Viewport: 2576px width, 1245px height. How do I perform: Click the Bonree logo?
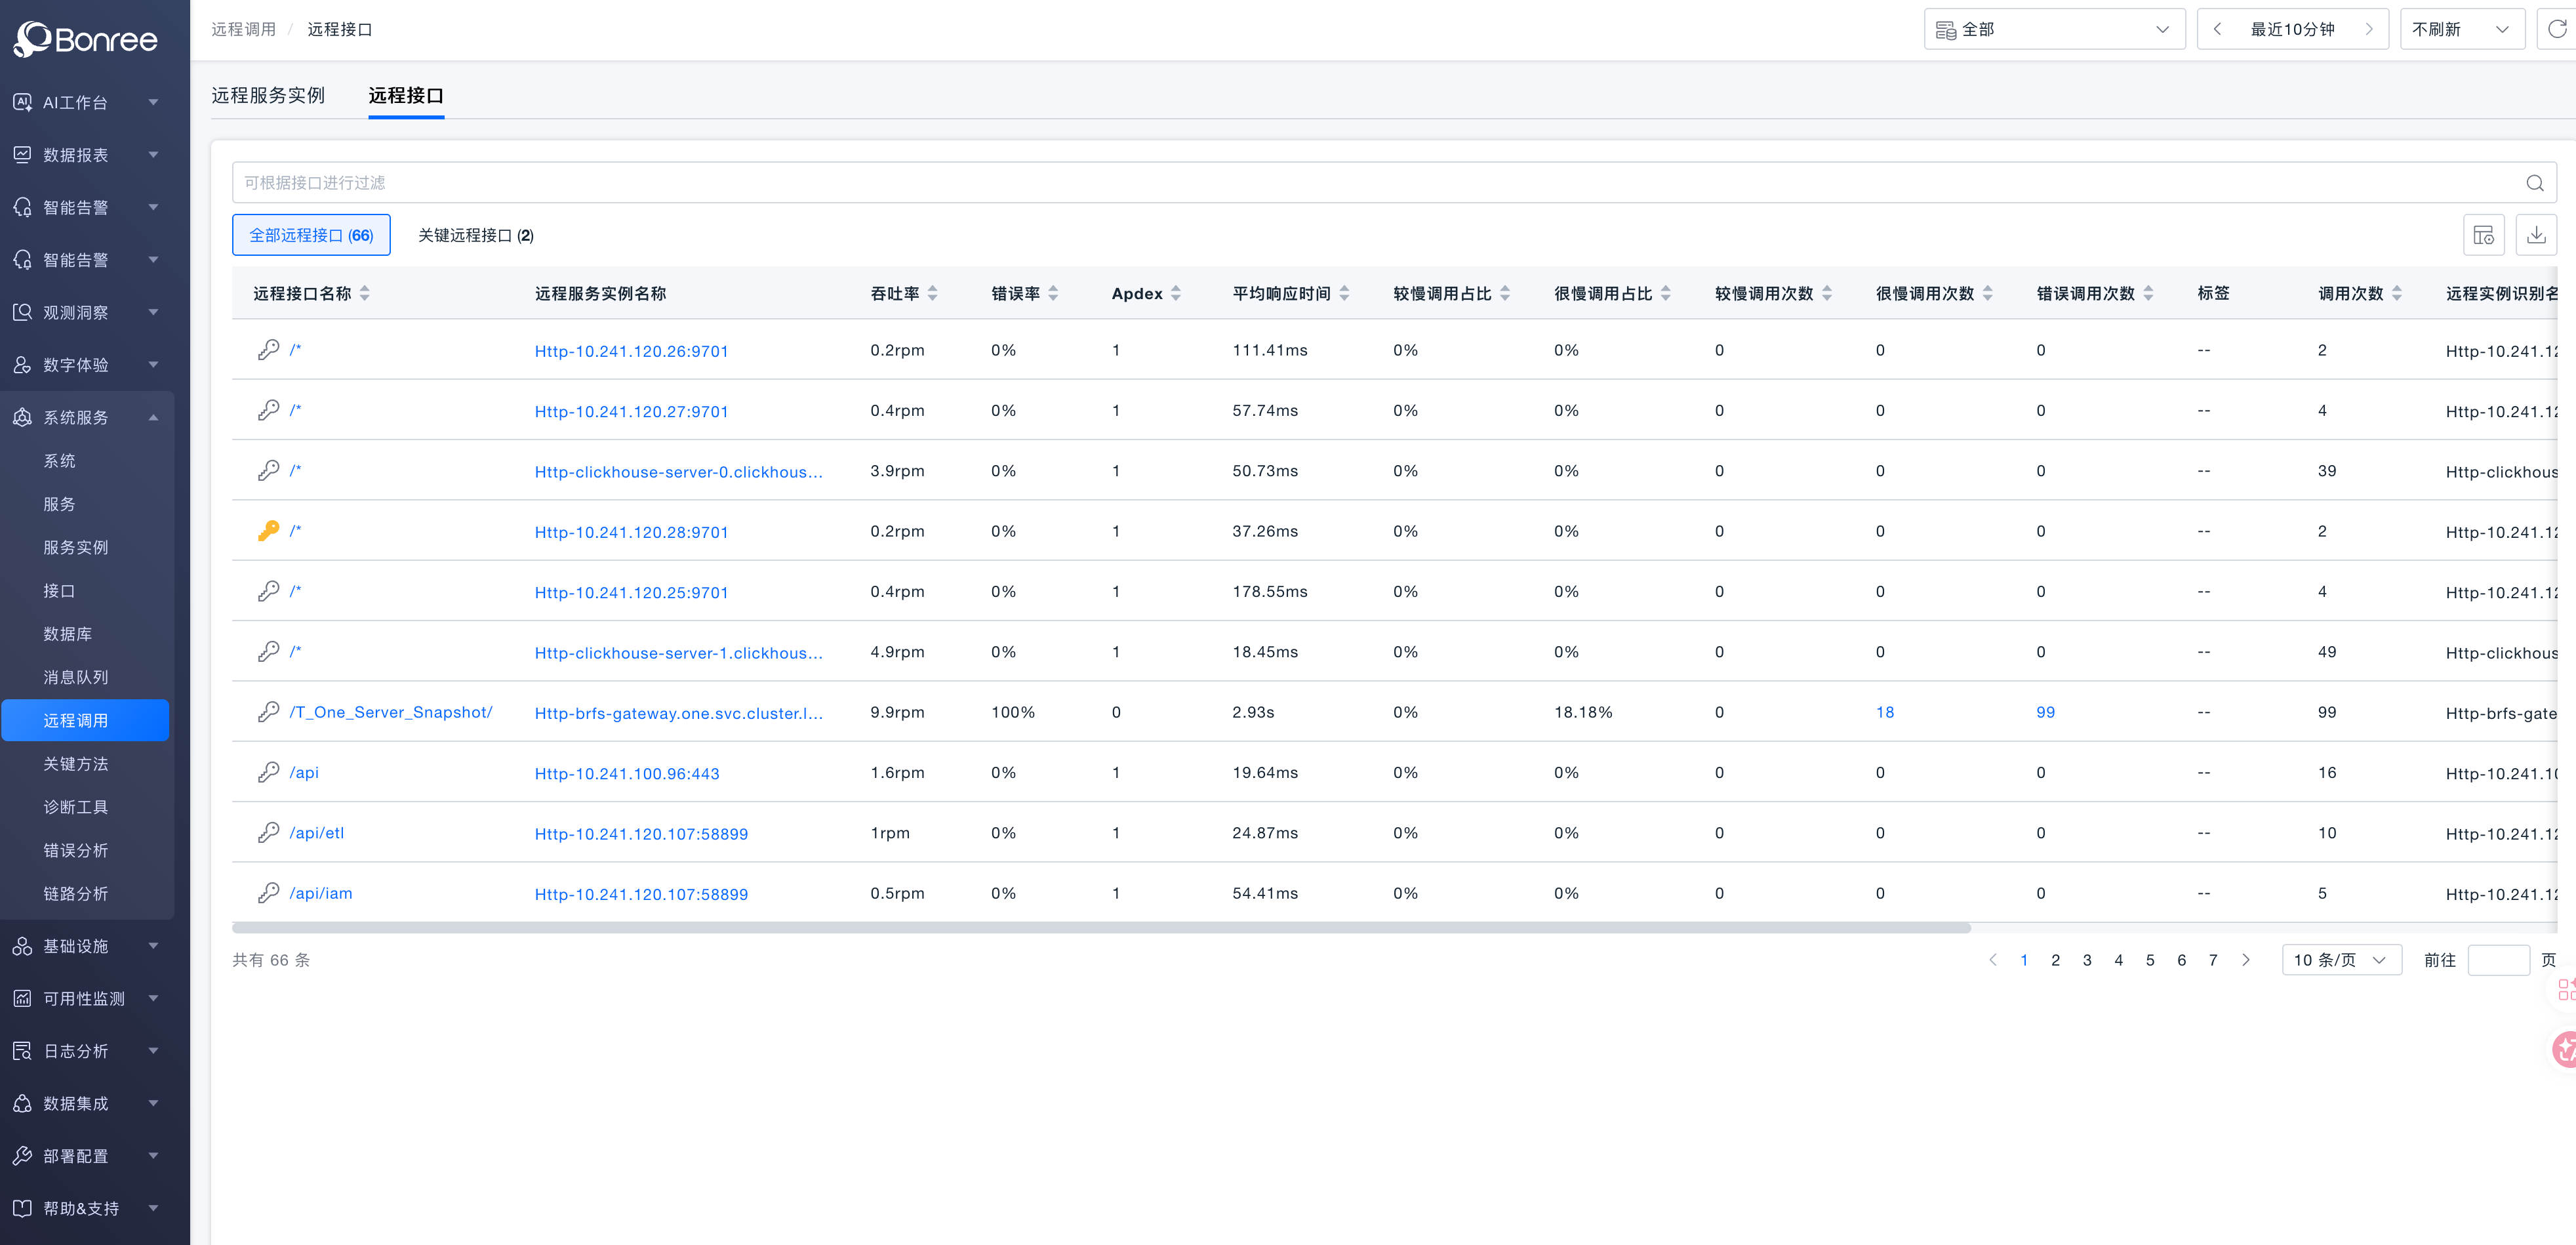85,39
